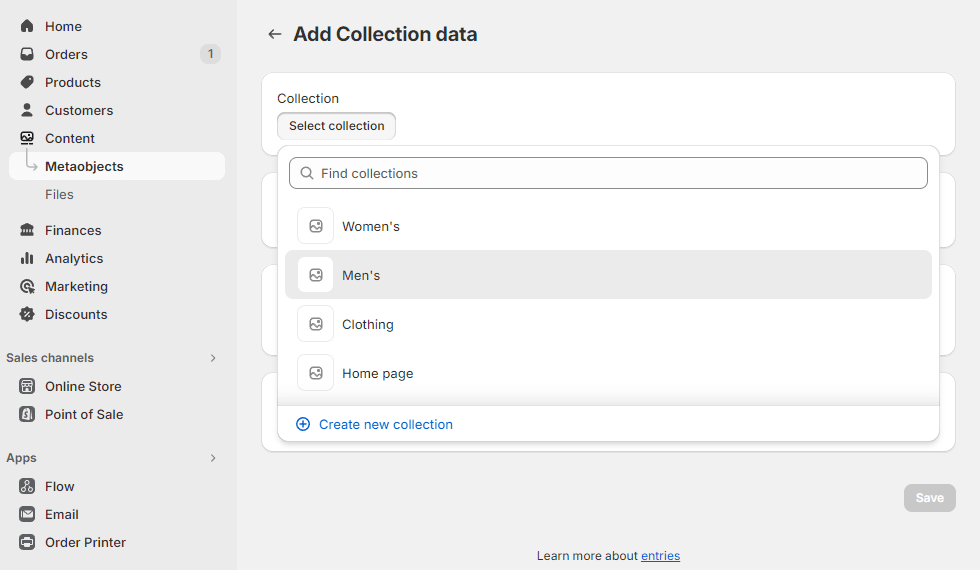980x570 pixels.
Task: Open Orders via its inbox icon
Action: click(x=27, y=54)
